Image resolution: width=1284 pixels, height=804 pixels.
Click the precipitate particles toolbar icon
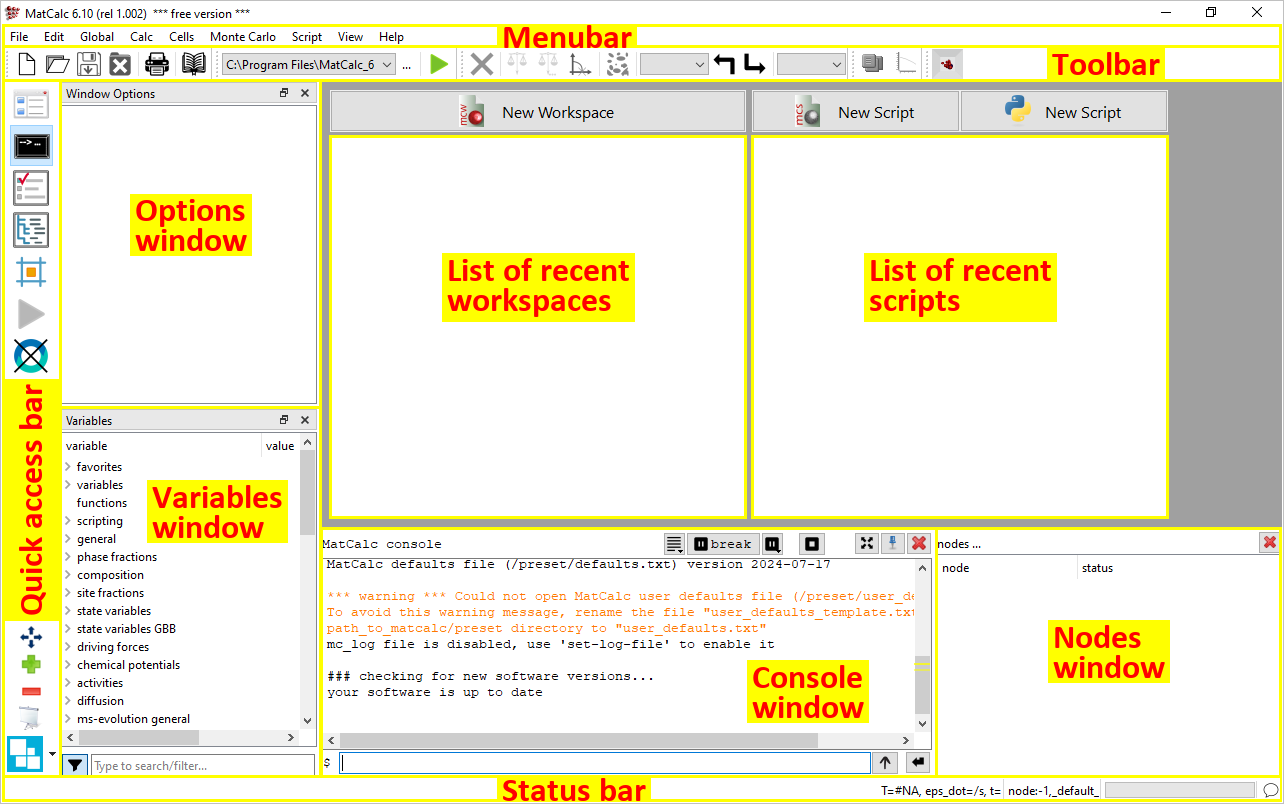(x=618, y=65)
